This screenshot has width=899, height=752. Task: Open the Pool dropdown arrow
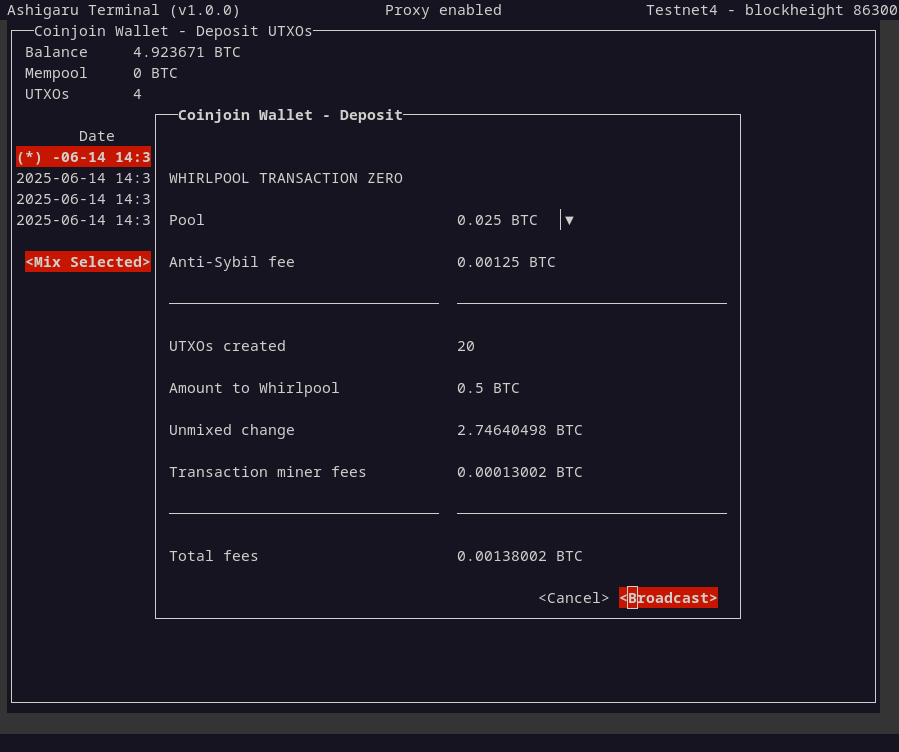(569, 220)
